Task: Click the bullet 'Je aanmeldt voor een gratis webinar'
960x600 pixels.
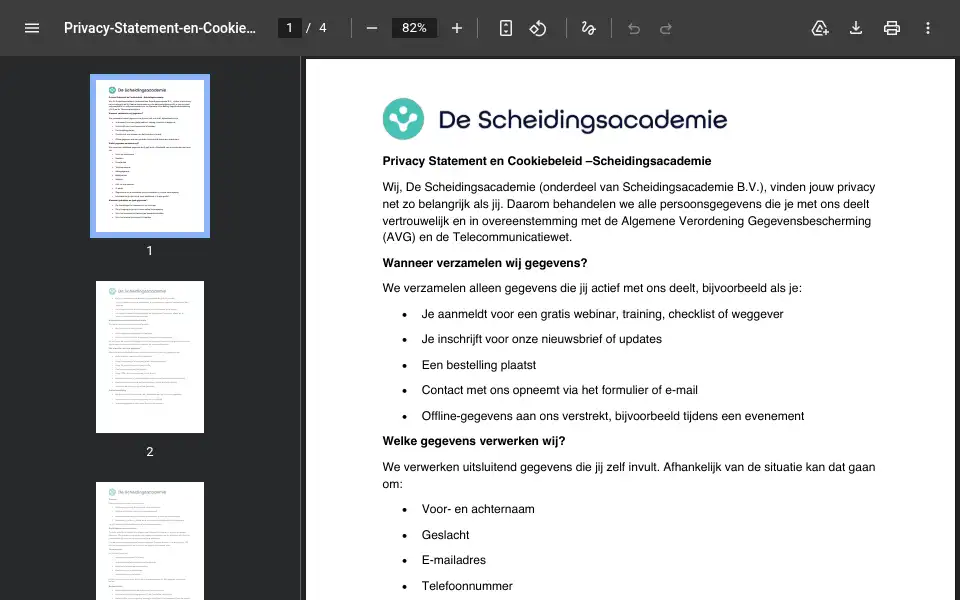Action: click(x=602, y=314)
